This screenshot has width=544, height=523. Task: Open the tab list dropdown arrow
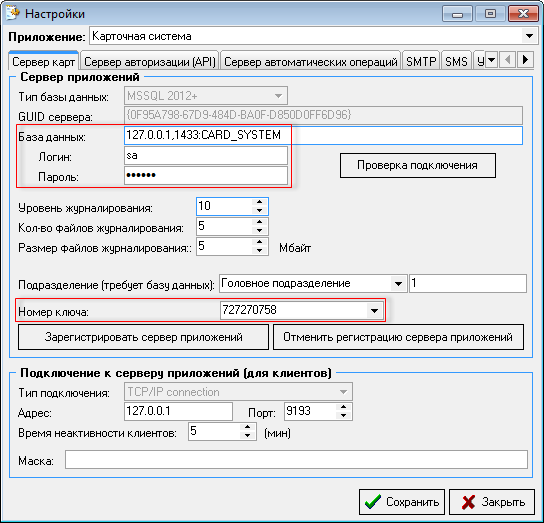491,60
